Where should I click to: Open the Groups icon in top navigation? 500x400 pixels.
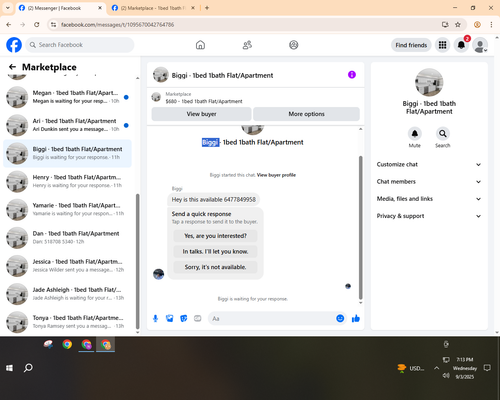click(x=294, y=45)
